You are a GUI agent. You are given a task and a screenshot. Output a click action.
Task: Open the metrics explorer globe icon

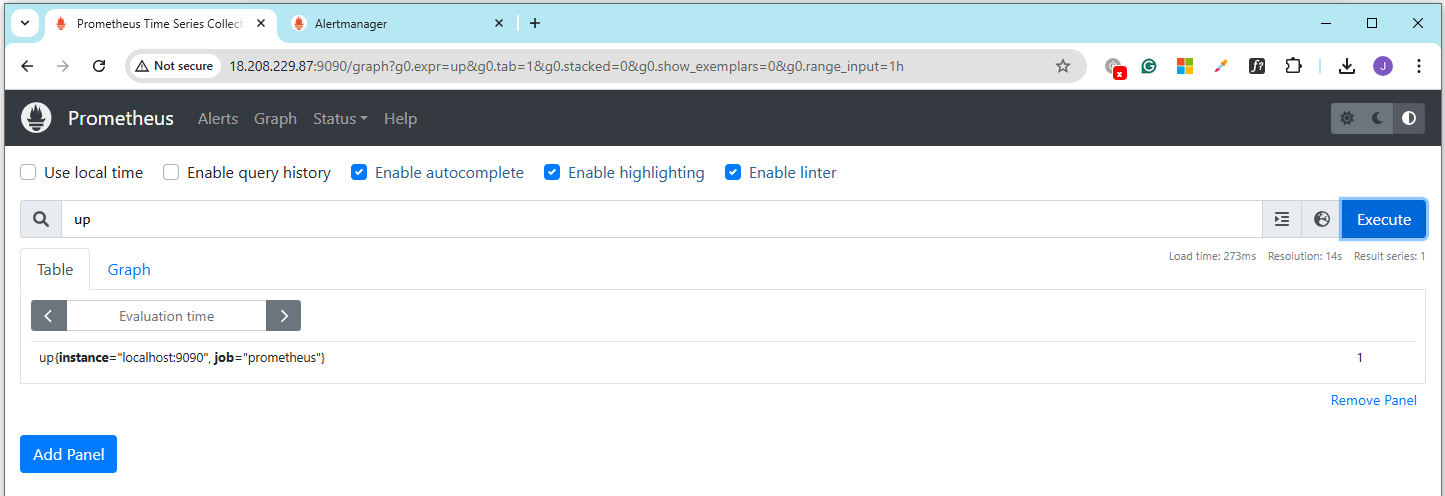(1321, 219)
